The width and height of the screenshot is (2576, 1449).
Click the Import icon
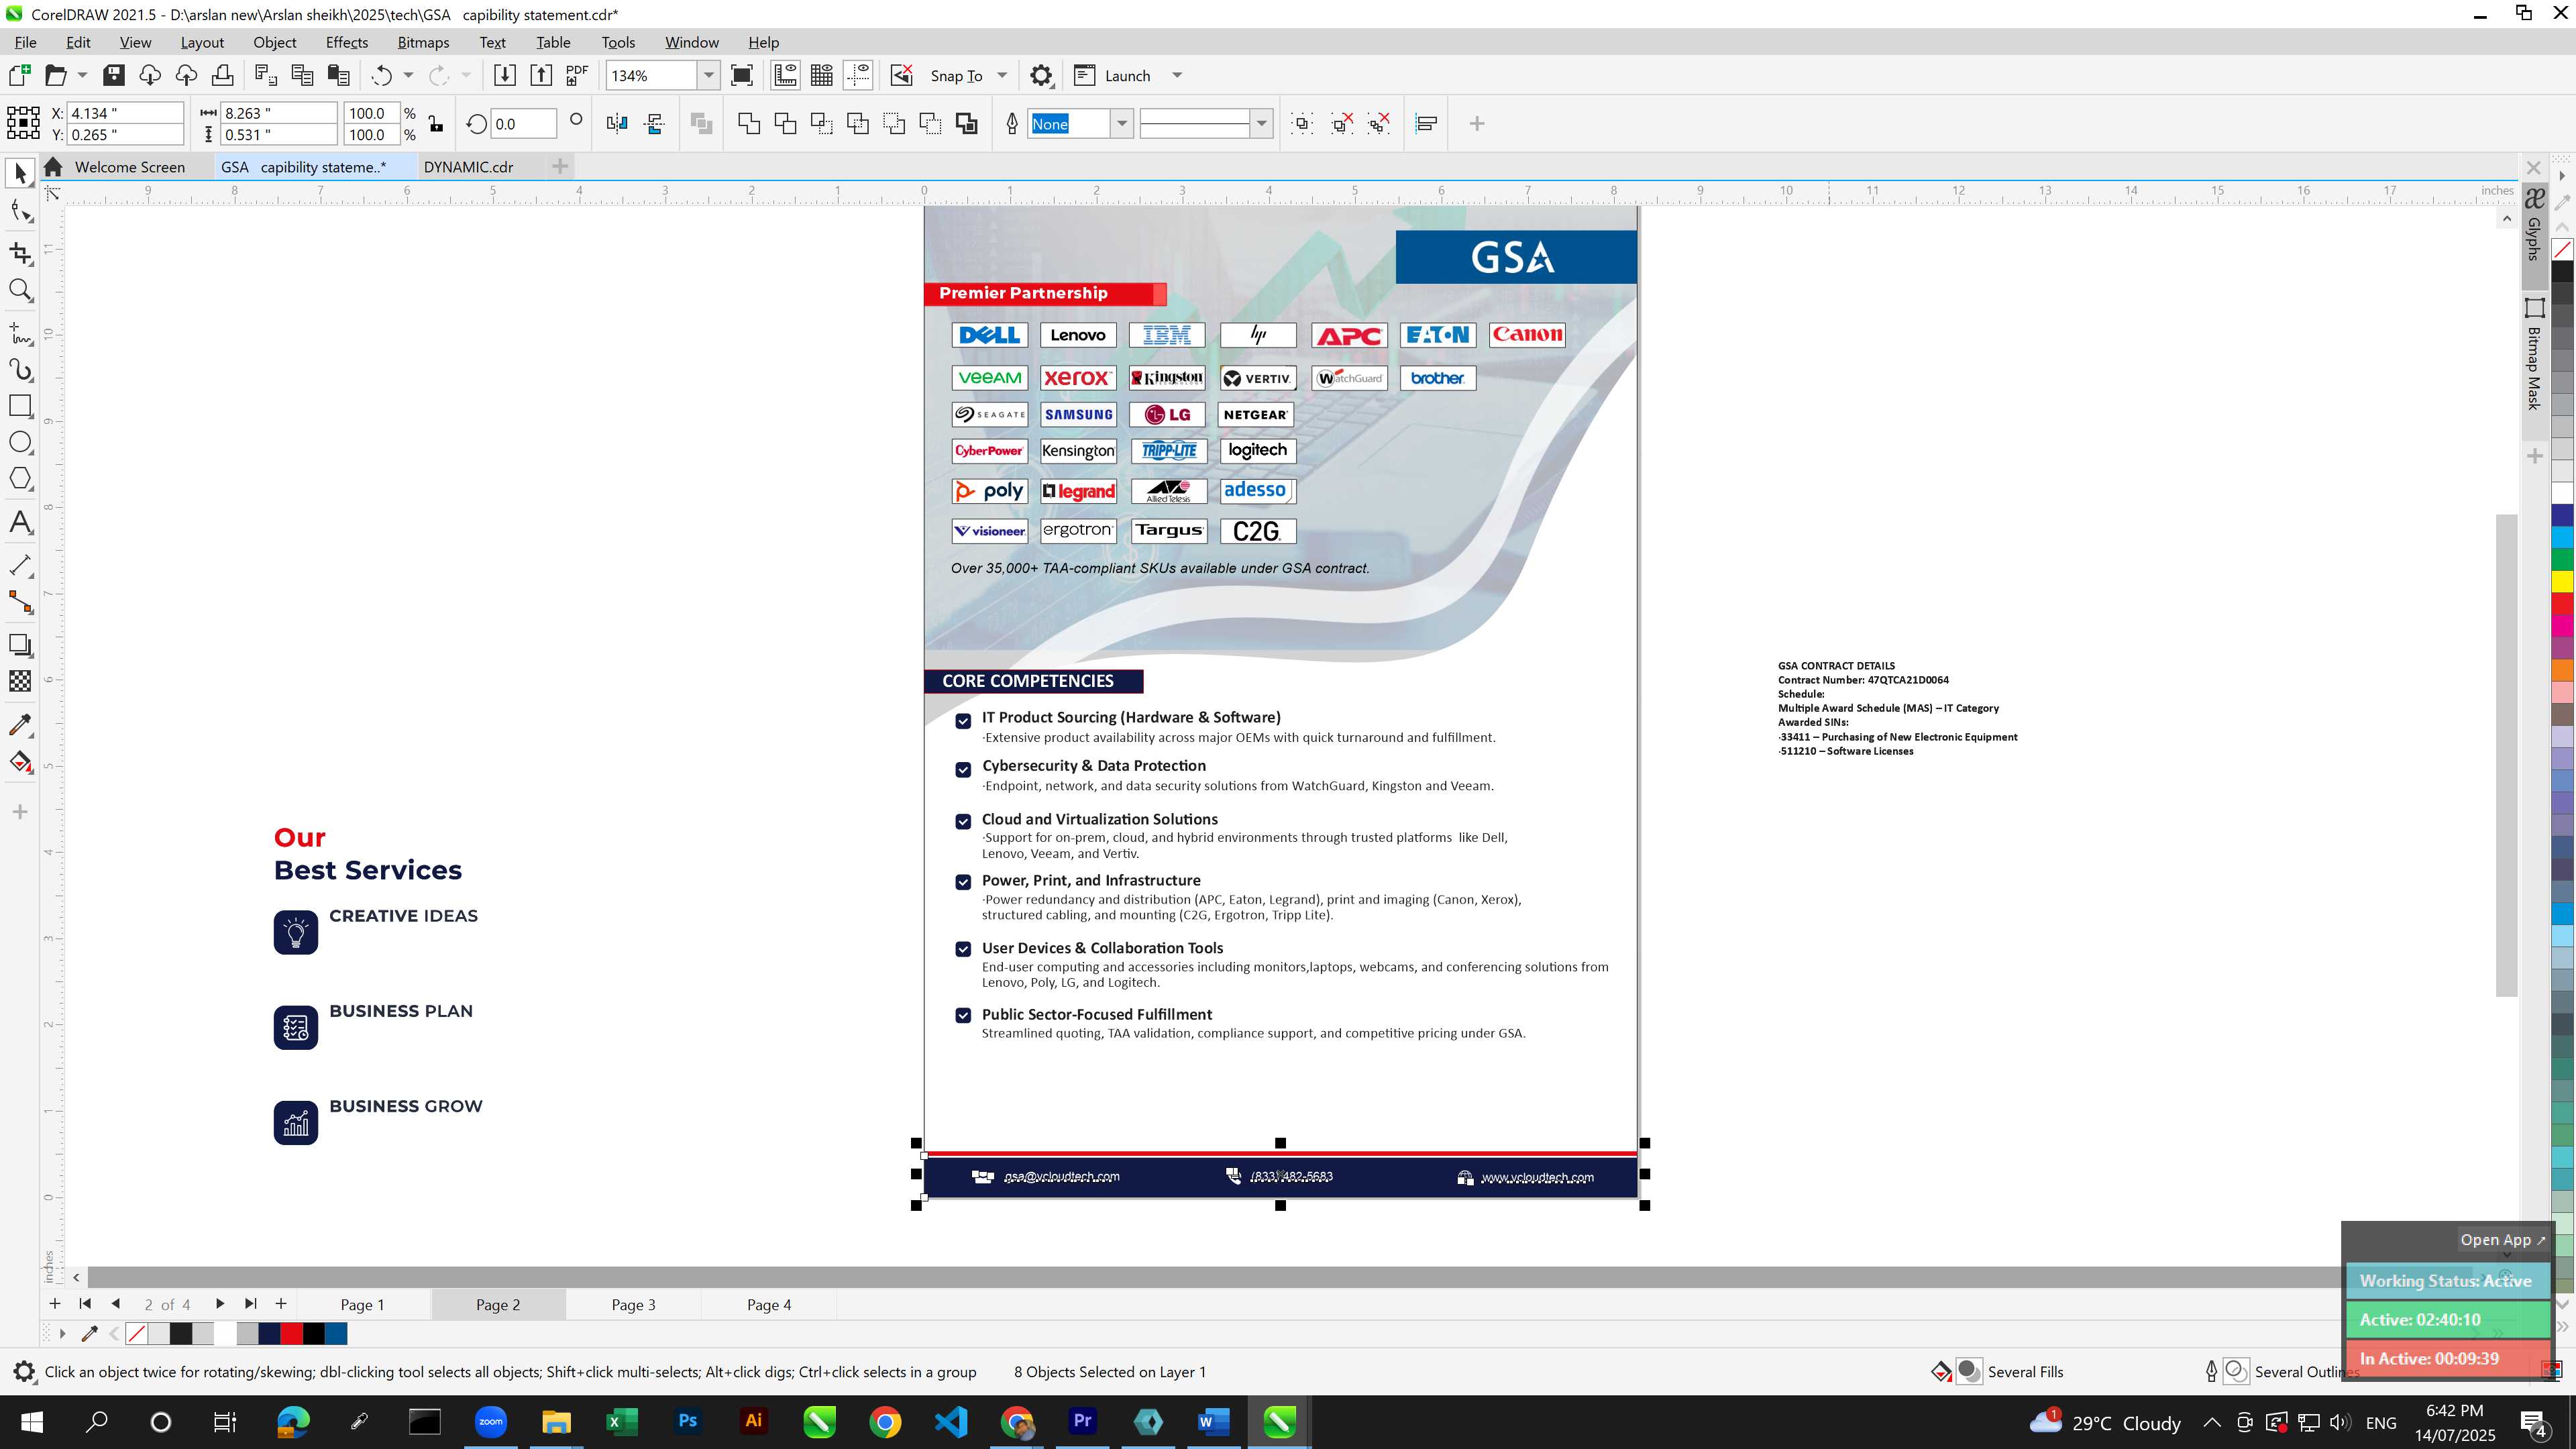(505, 75)
